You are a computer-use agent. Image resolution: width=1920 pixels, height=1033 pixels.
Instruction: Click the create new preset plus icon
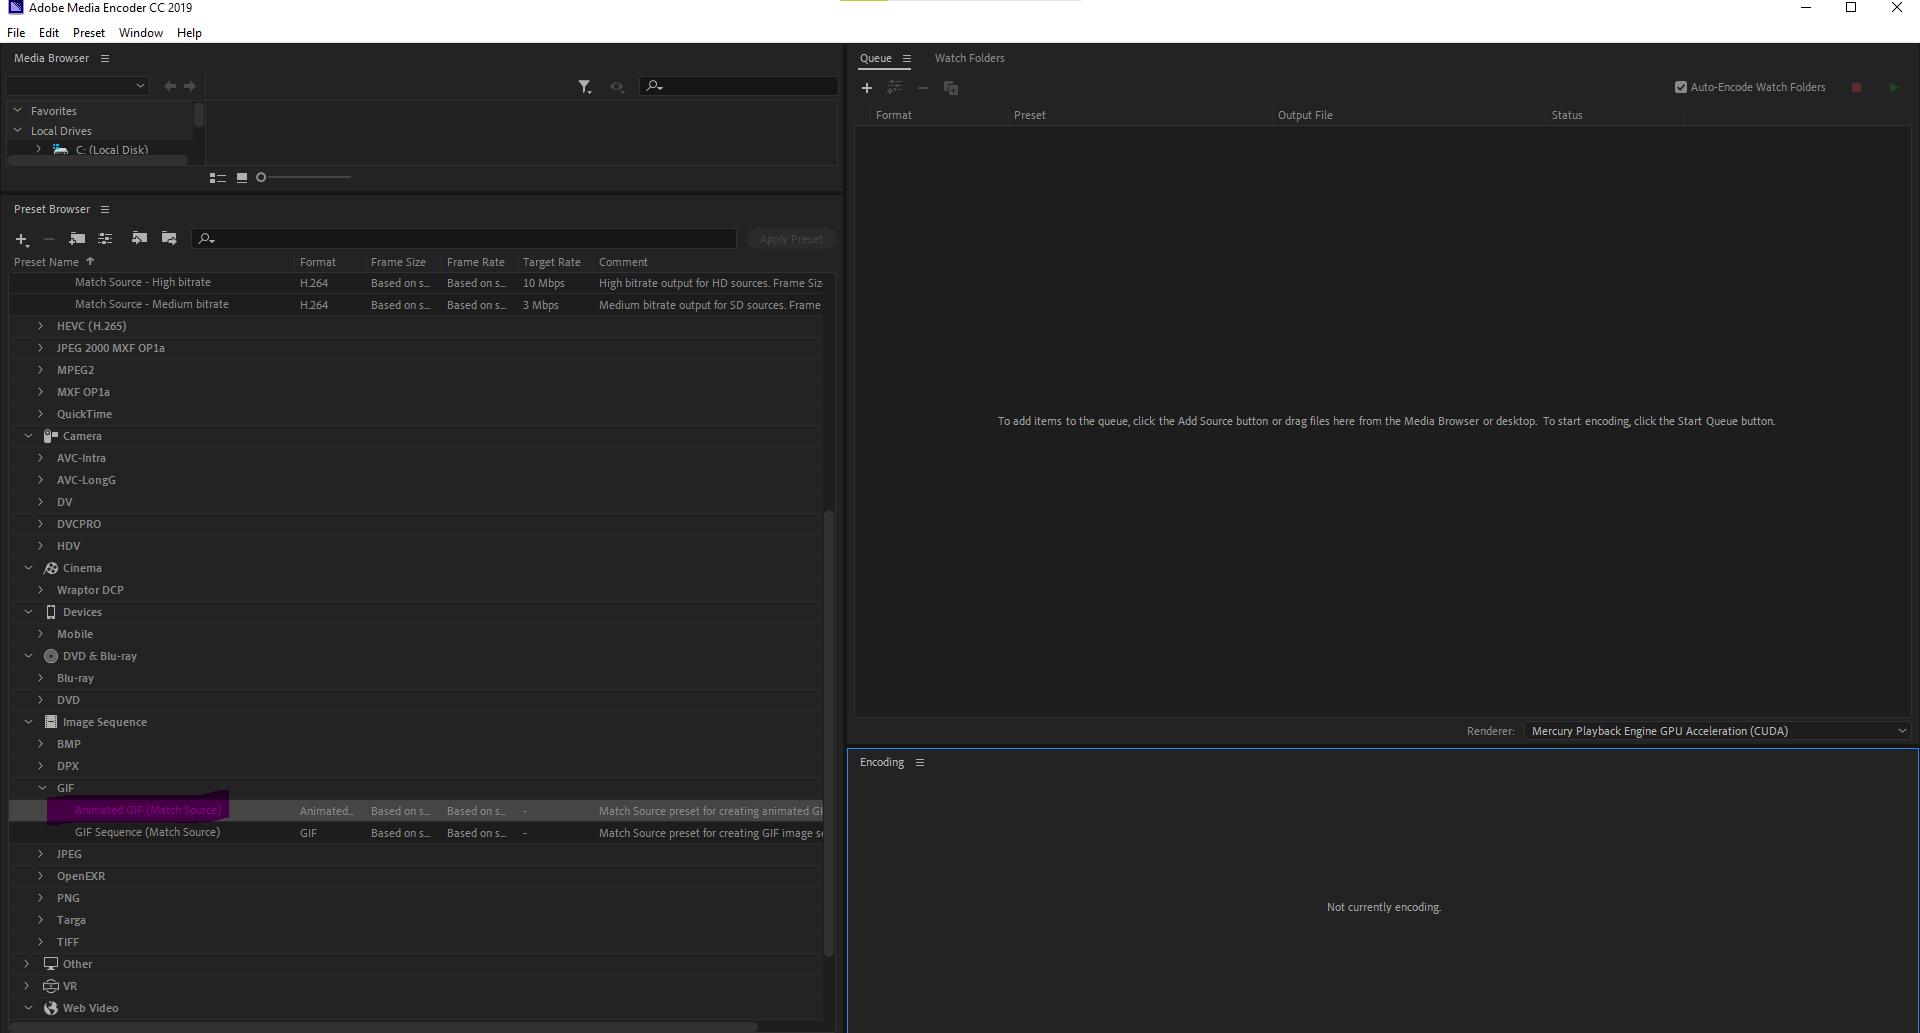coord(22,239)
